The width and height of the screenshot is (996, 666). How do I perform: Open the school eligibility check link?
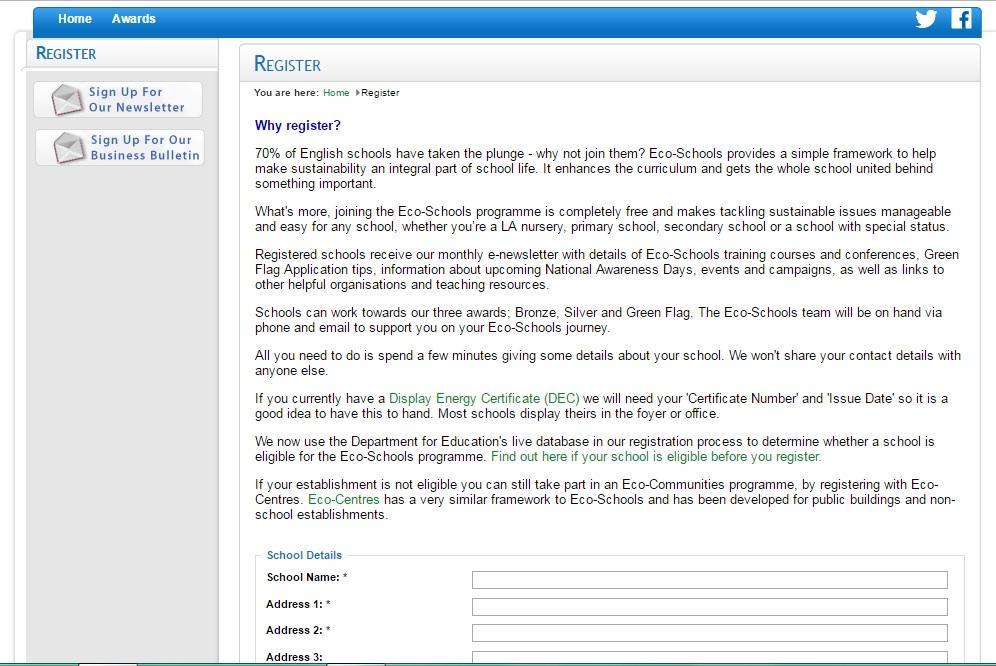tap(656, 457)
